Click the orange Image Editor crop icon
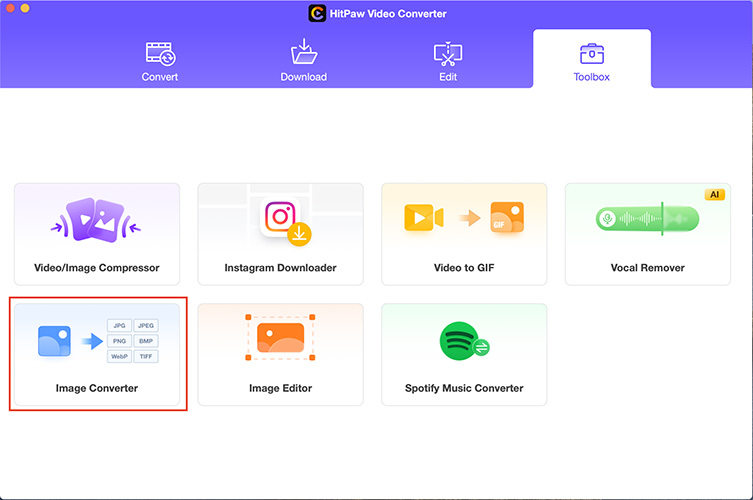The width and height of the screenshot is (753, 500). click(x=280, y=338)
